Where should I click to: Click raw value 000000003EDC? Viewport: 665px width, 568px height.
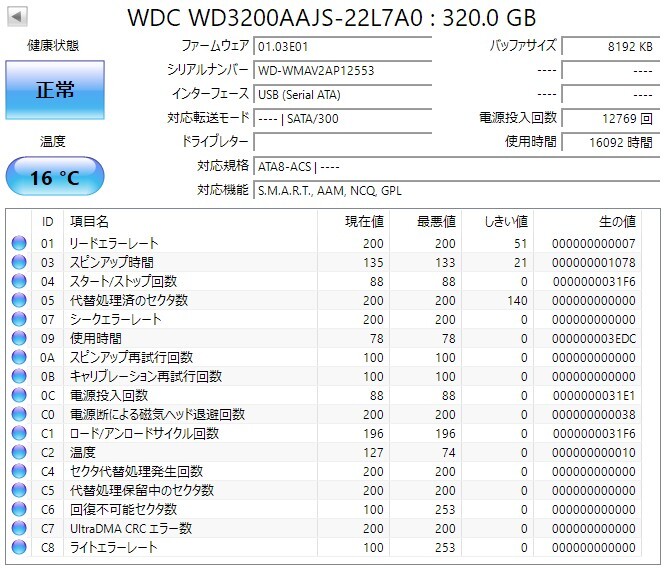point(594,339)
